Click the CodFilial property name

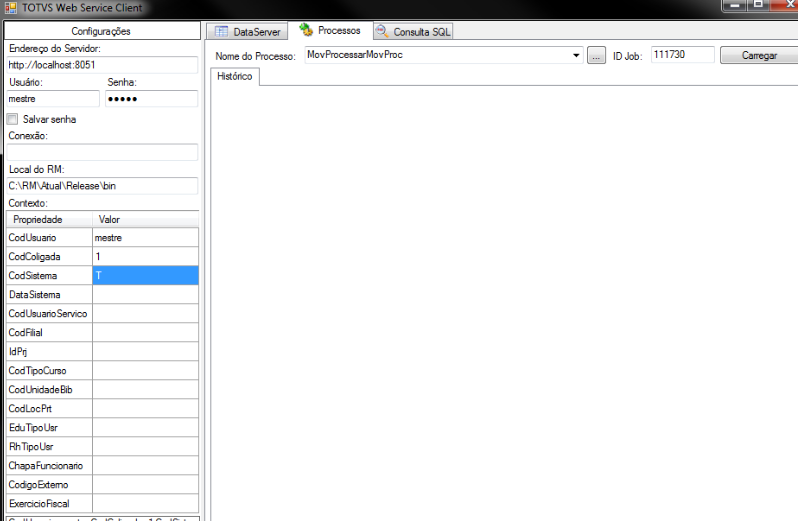[25, 332]
